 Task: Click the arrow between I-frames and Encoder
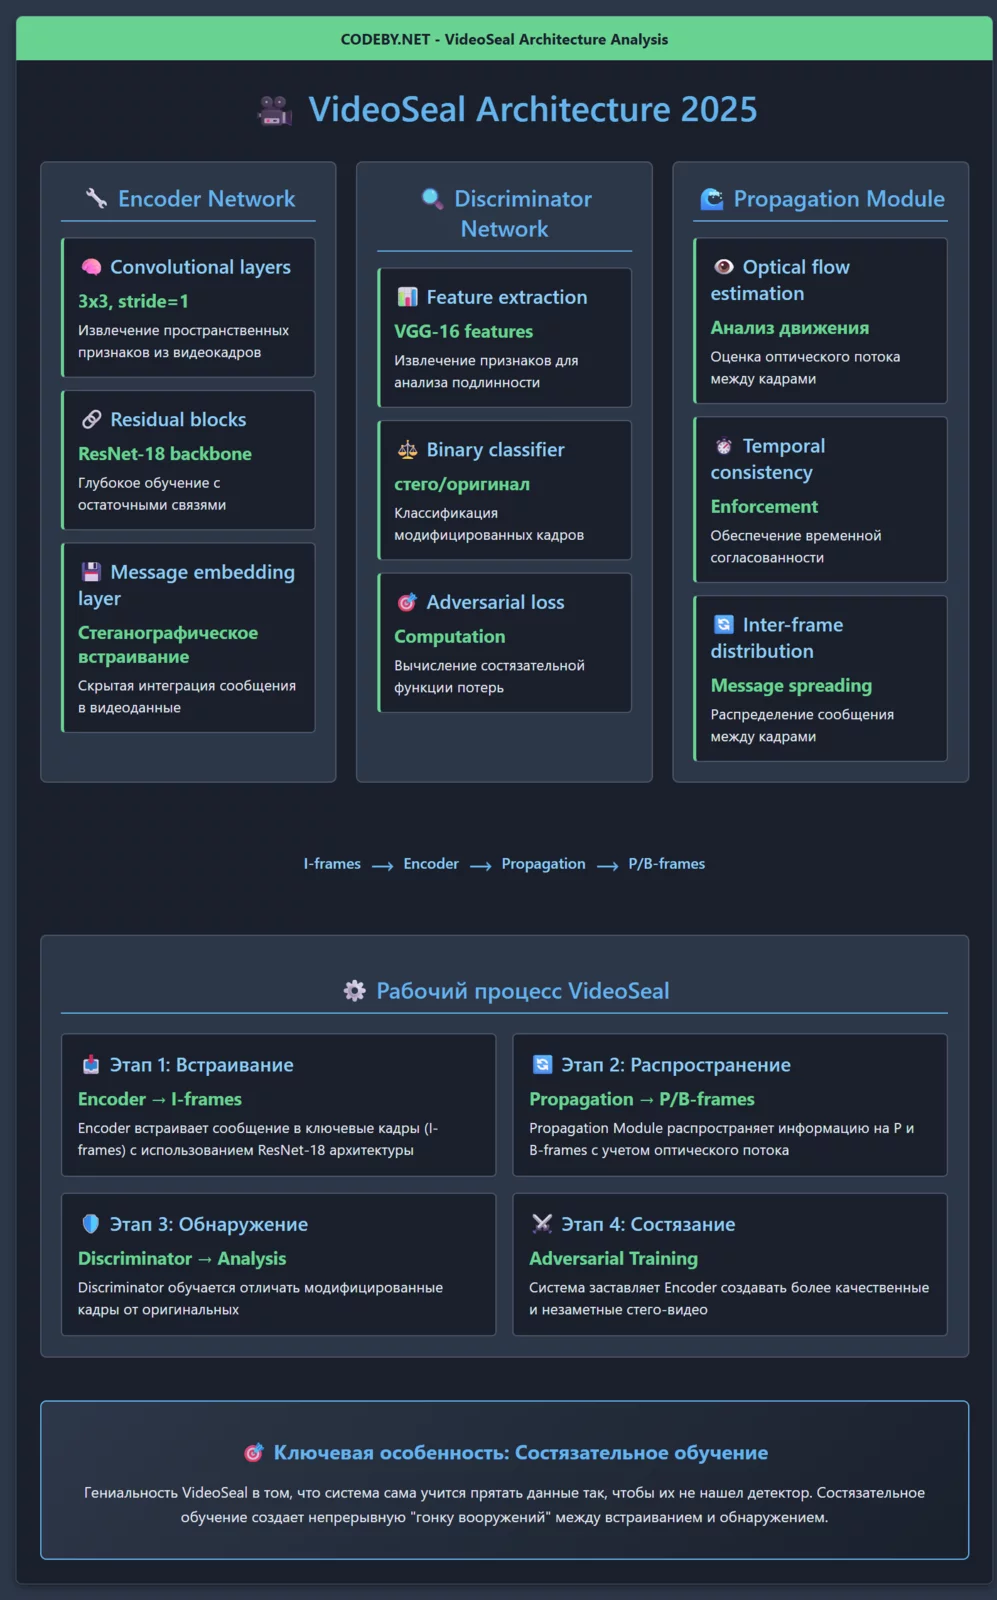coord(382,866)
